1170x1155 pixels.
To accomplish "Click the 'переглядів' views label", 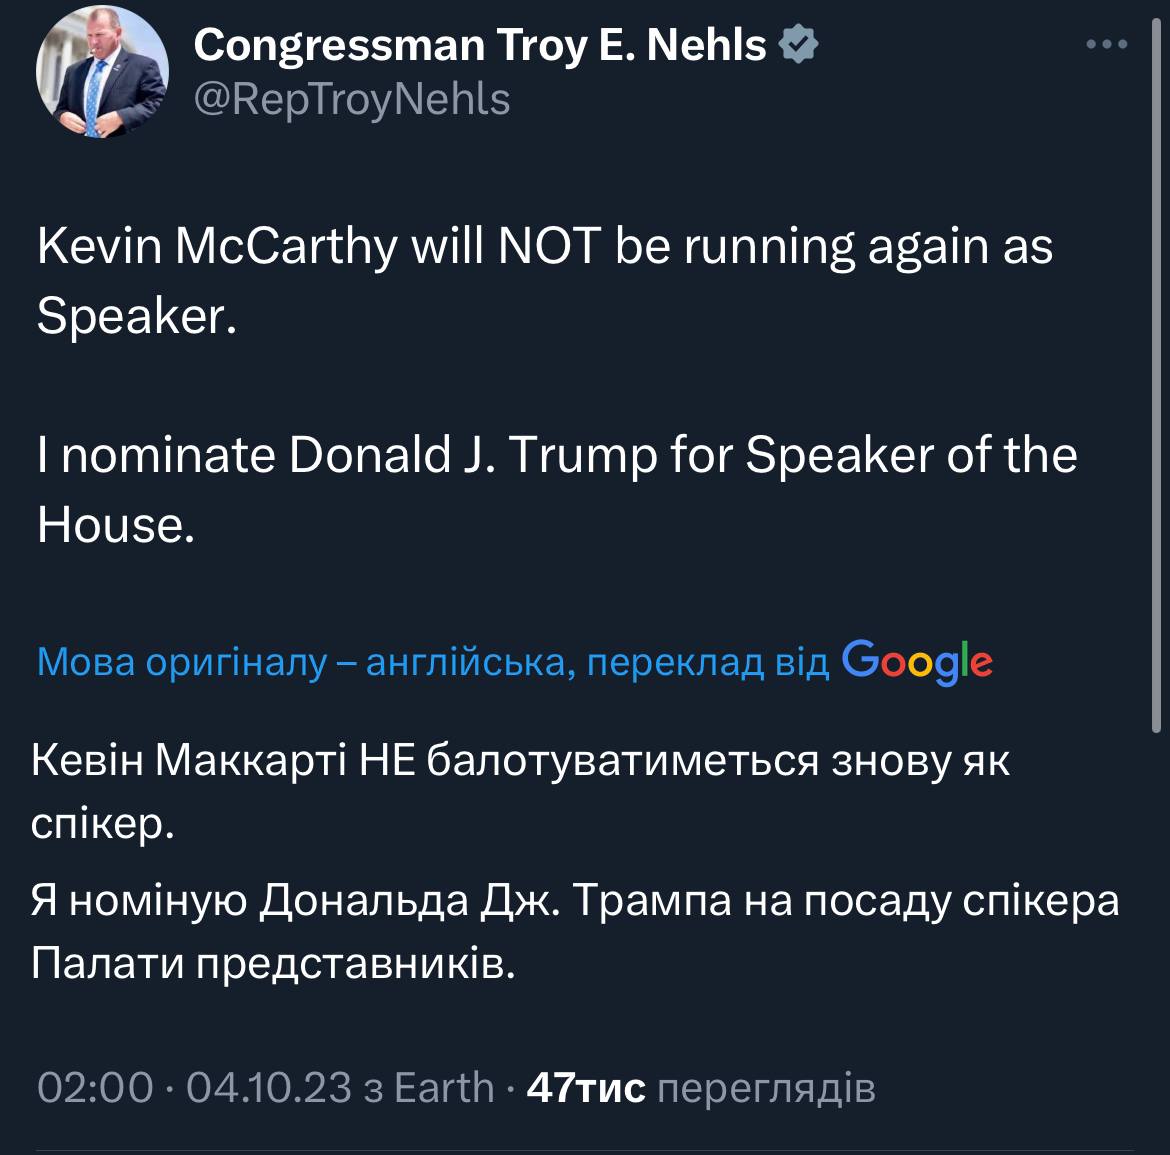I will click(766, 1087).
